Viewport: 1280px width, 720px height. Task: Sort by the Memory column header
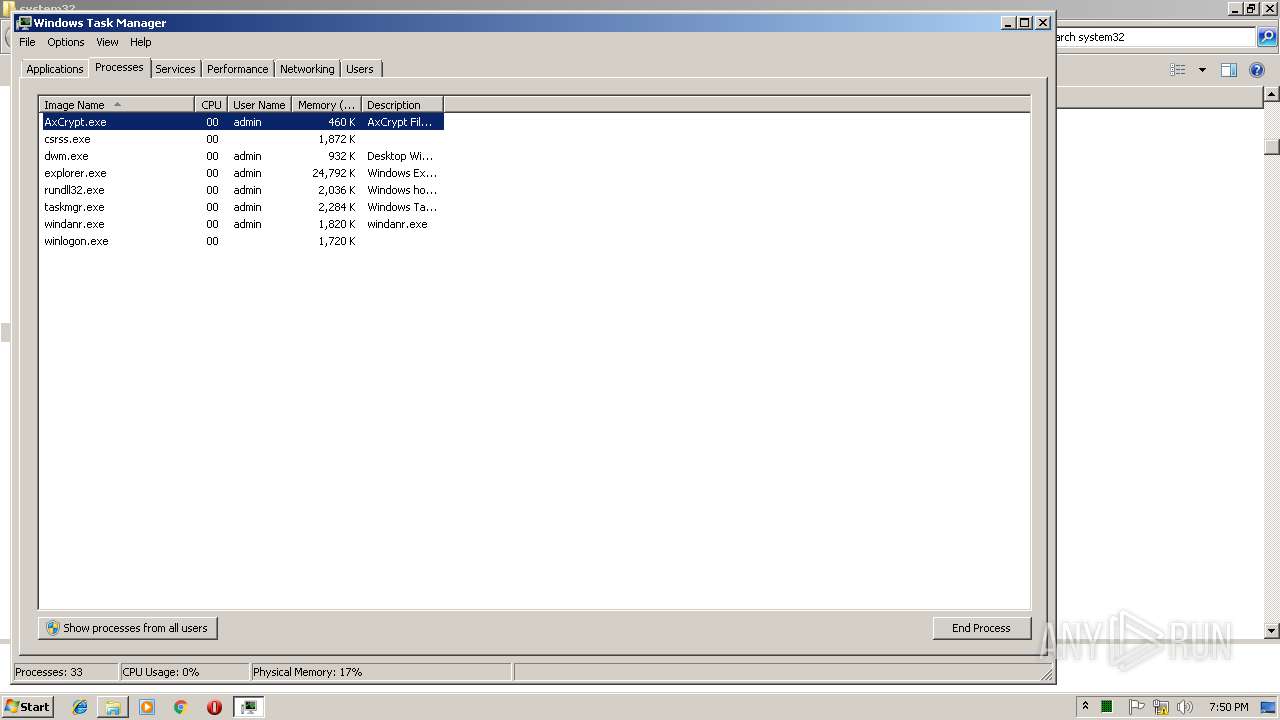(x=327, y=105)
